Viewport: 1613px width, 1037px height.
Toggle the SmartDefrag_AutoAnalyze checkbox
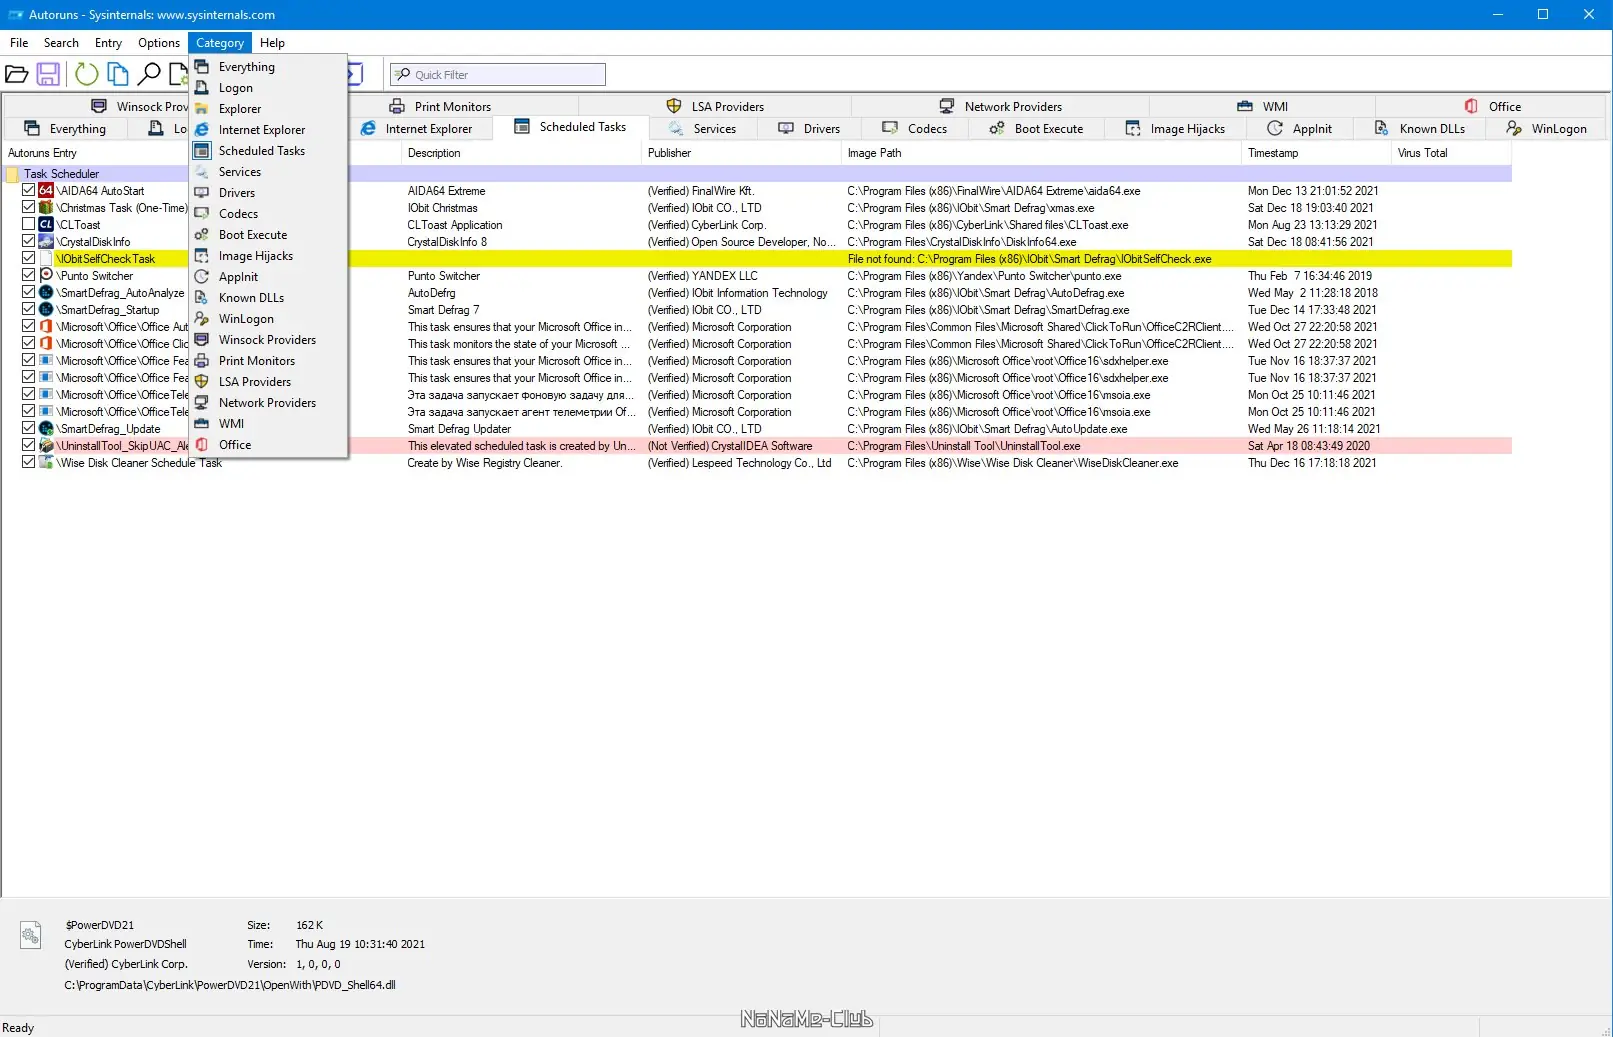pyautogui.click(x=29, y=293)
